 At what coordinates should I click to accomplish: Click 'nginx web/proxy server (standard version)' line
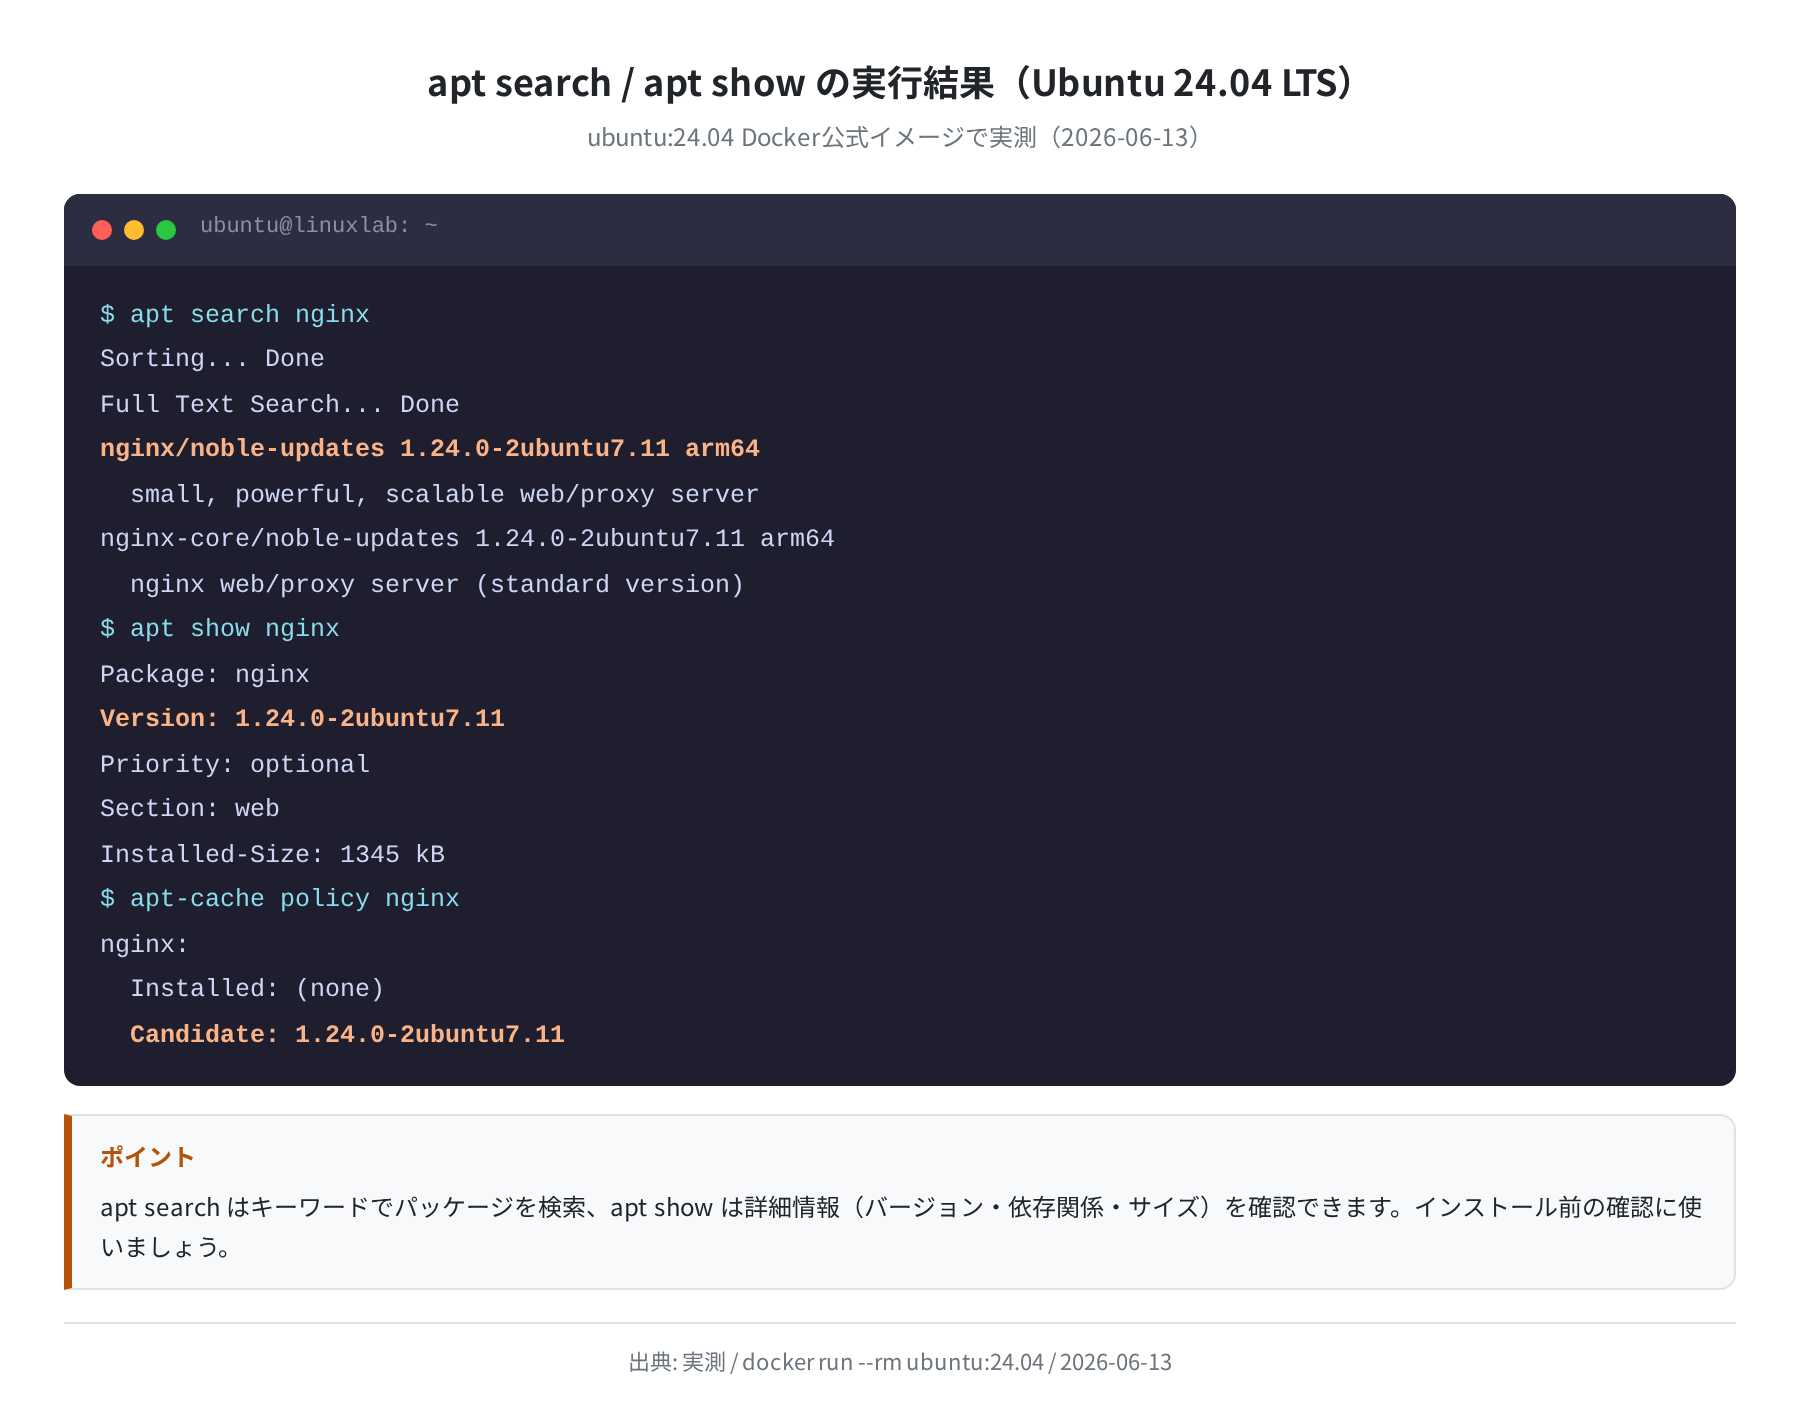437,584
